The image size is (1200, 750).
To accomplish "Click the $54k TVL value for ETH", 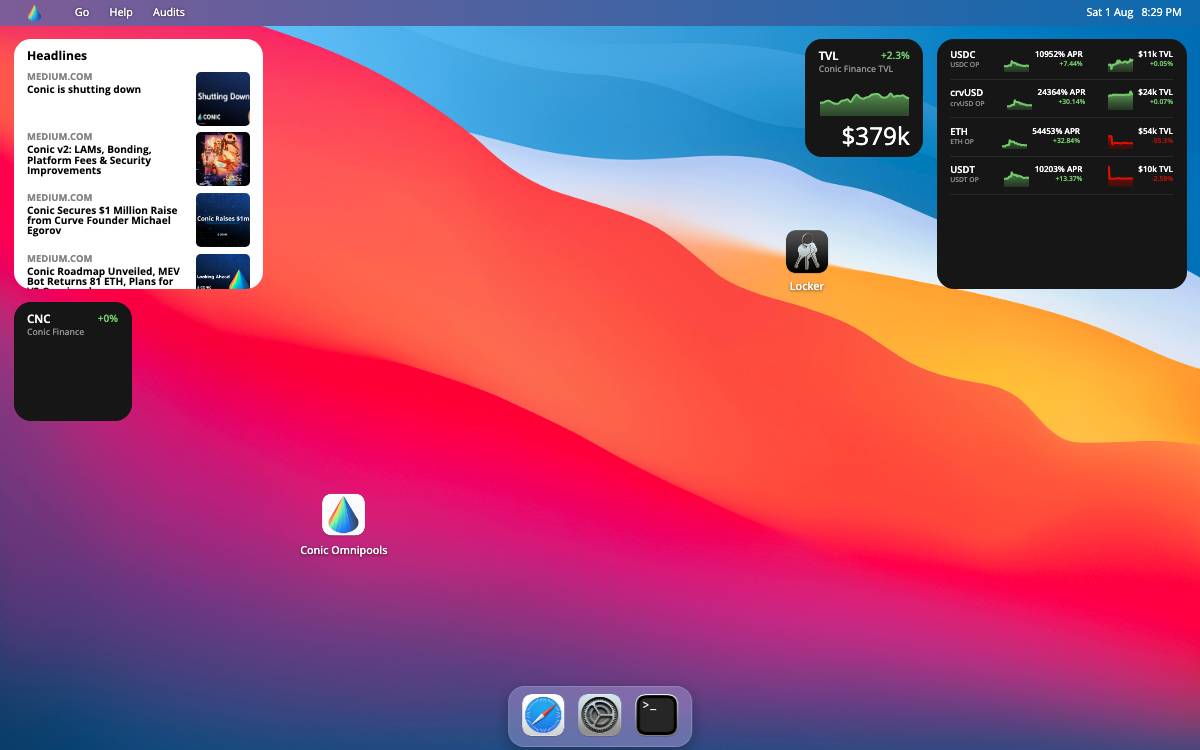I will [x=1155, y=131].
